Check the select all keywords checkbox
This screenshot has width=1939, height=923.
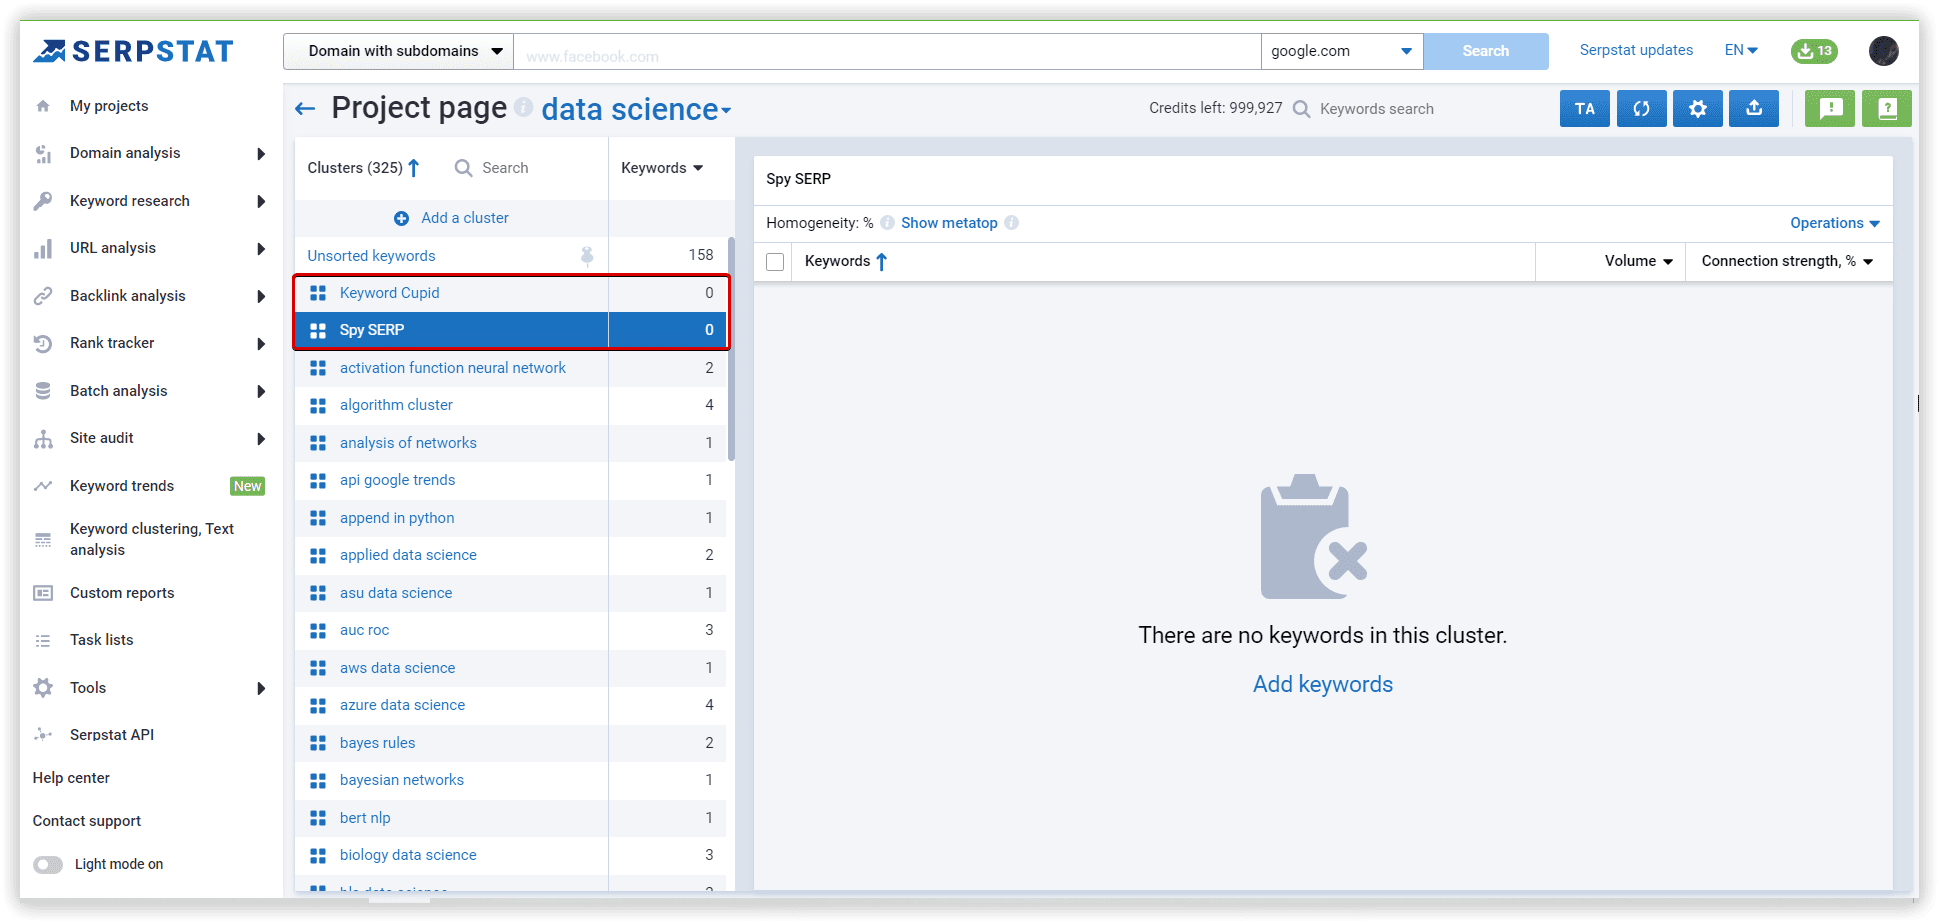[x=774, y=262]
